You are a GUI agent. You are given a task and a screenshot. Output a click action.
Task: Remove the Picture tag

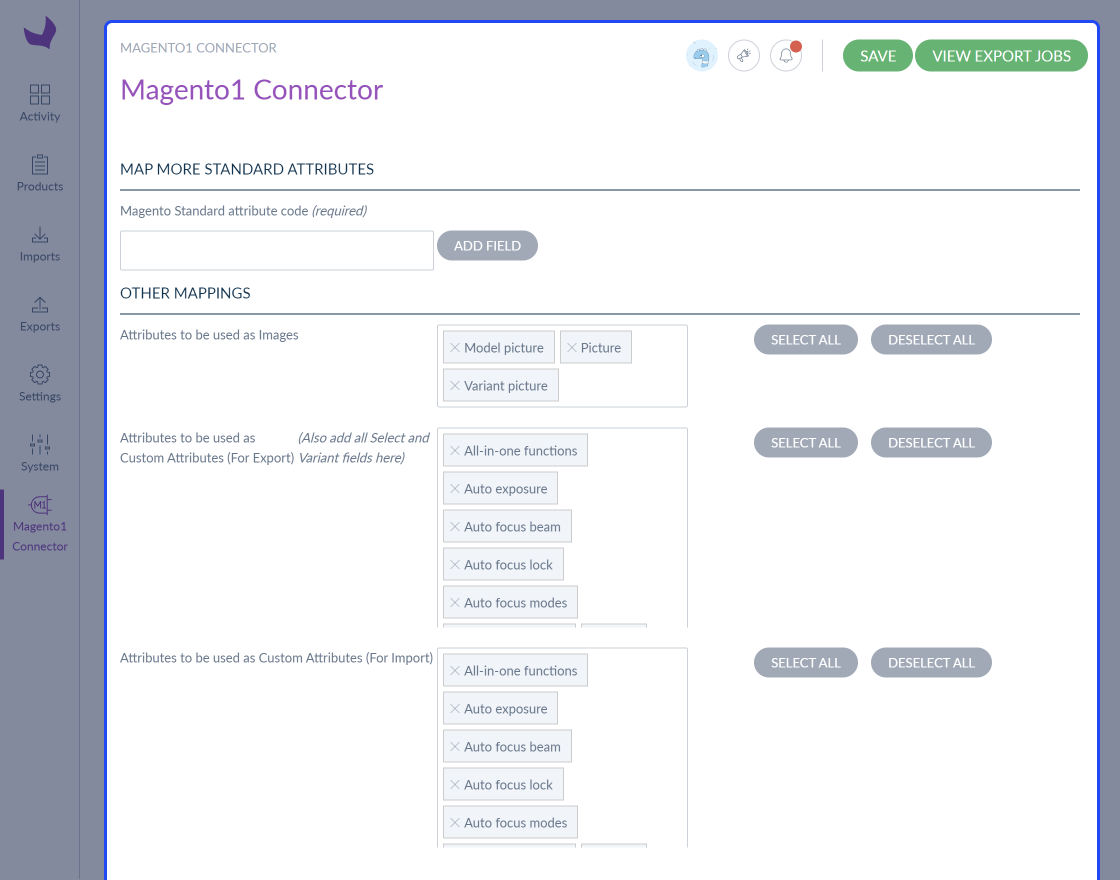coord(571,348)
